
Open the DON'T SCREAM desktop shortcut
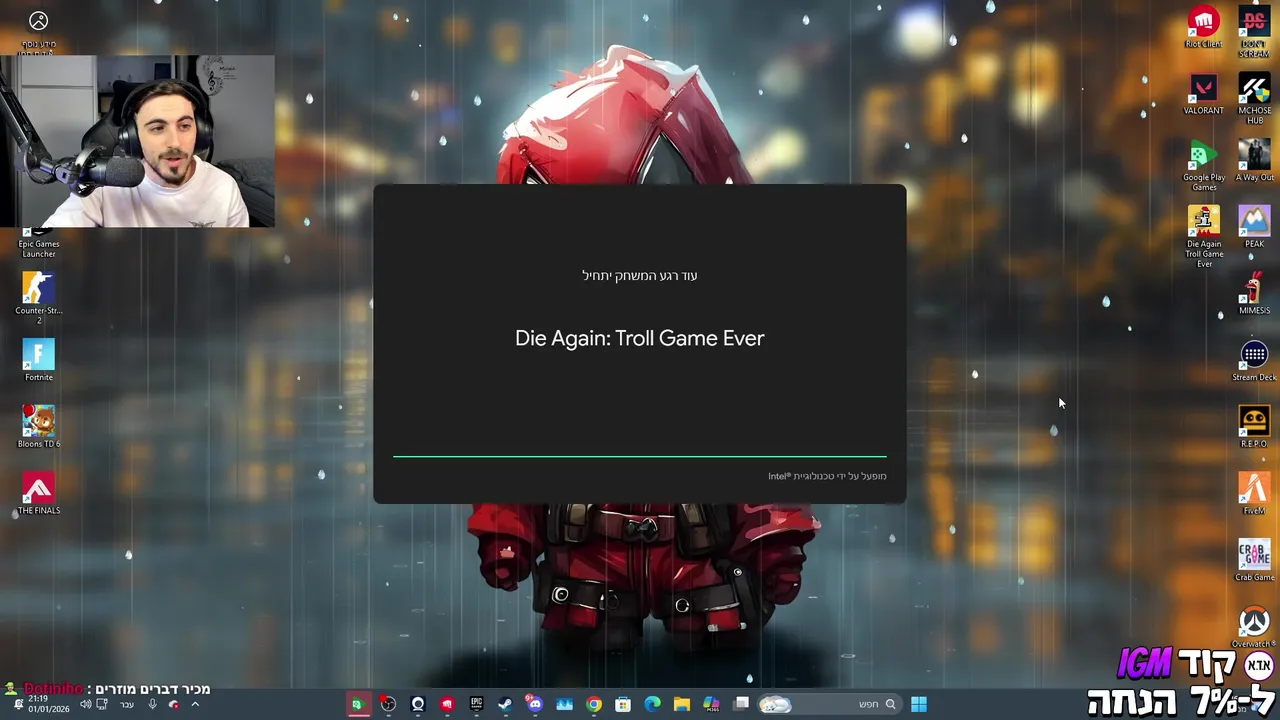pyautogui.click(x=1254, y=32)
